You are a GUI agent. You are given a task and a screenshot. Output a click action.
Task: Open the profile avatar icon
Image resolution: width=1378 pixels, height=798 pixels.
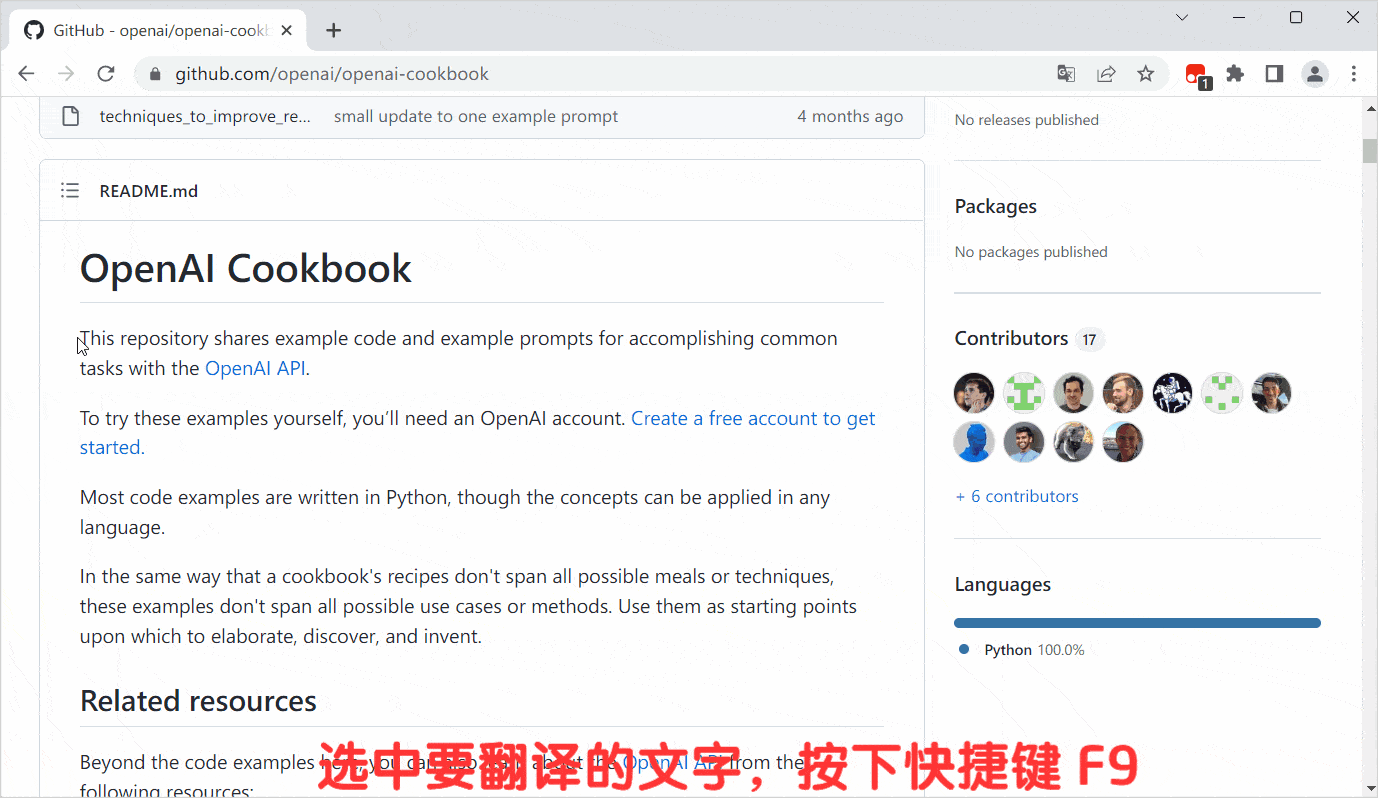1314,74
